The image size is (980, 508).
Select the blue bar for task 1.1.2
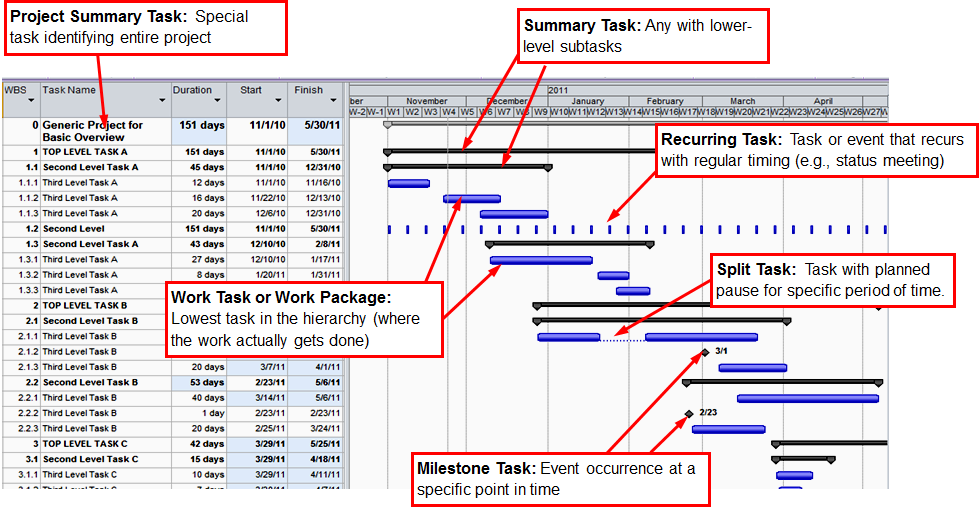471,199
